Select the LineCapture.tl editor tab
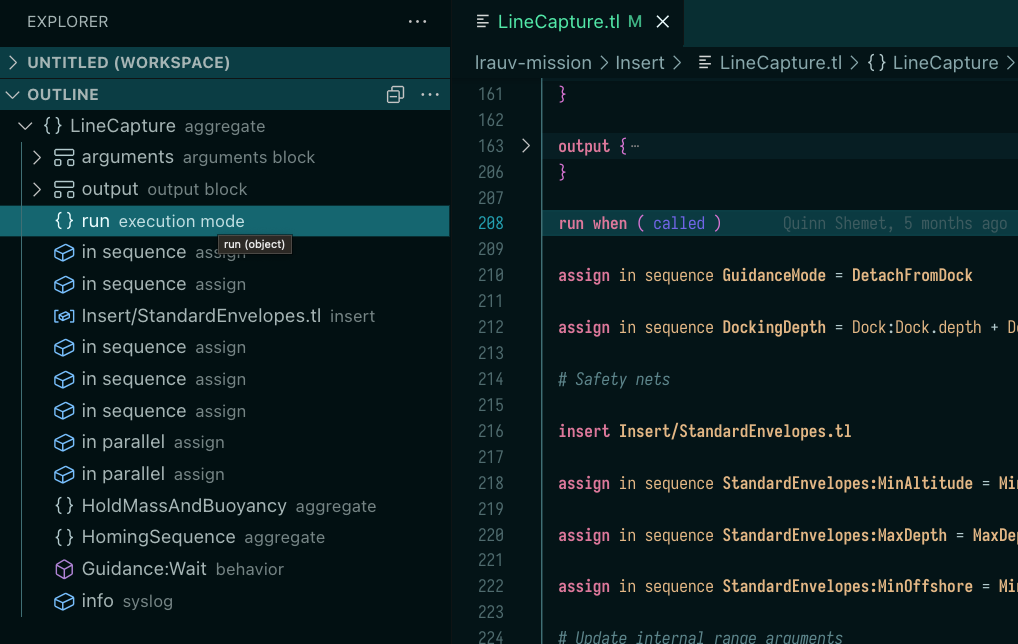This screenshot has height=644, width=1018. [x=558, y=22]
